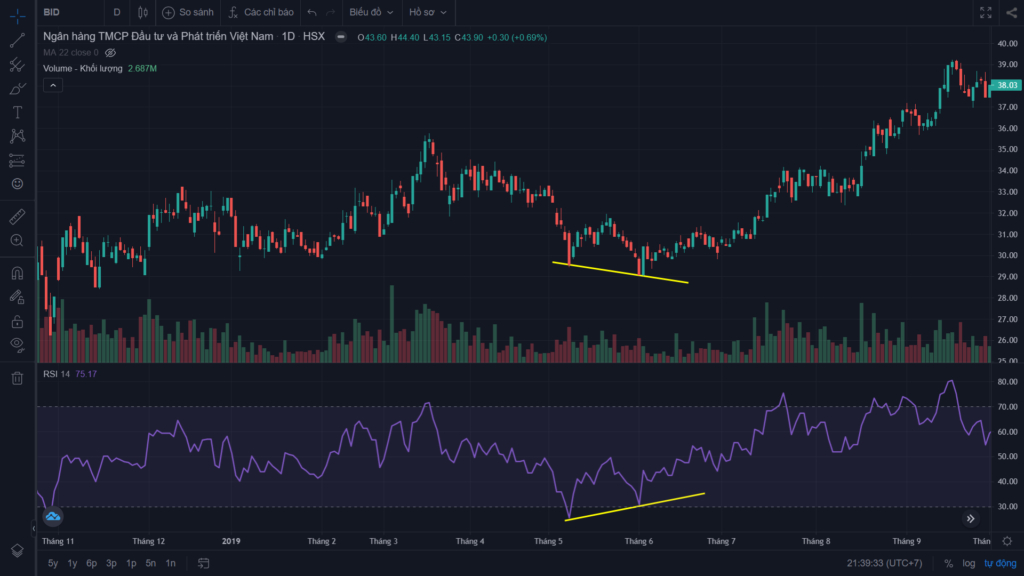Select the ruler measure tool
The height and width of the screenshot is (576, 1024).
click(x=18, y=216)
